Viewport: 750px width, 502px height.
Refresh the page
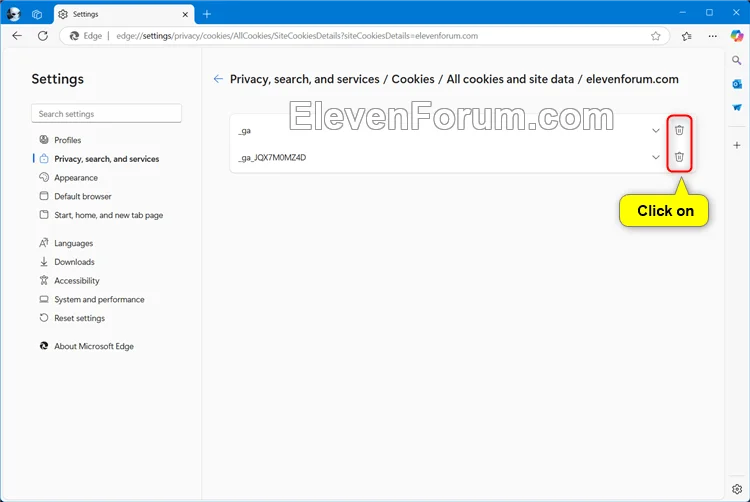tap(43, 36)
